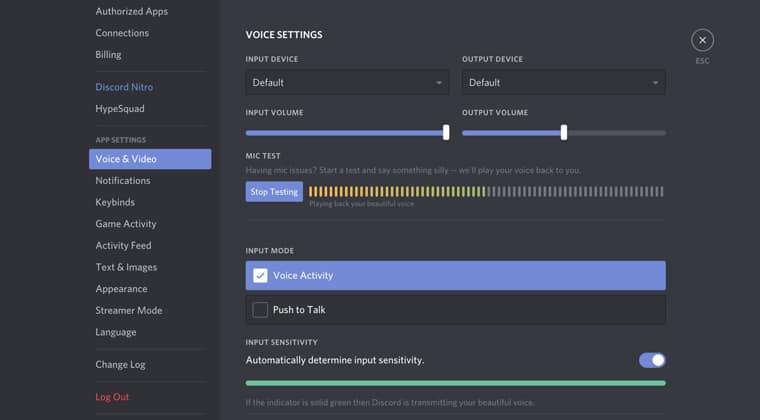Screen dimensions: 760x420
Task: Click Log Out in the sidebar
Action: (x=112, y=397)
